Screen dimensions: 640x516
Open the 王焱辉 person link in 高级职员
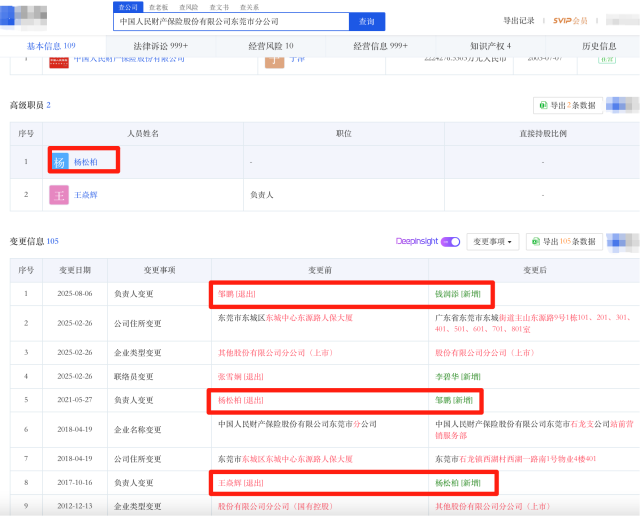coord(87,195)
